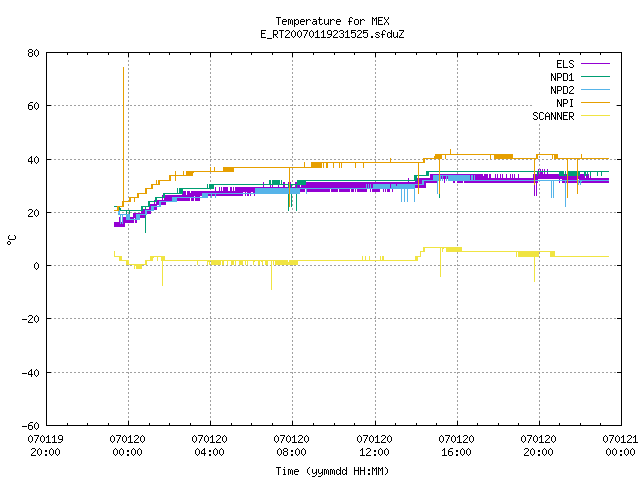Click the x-axis label '070120 20:00'

(538, 446)
